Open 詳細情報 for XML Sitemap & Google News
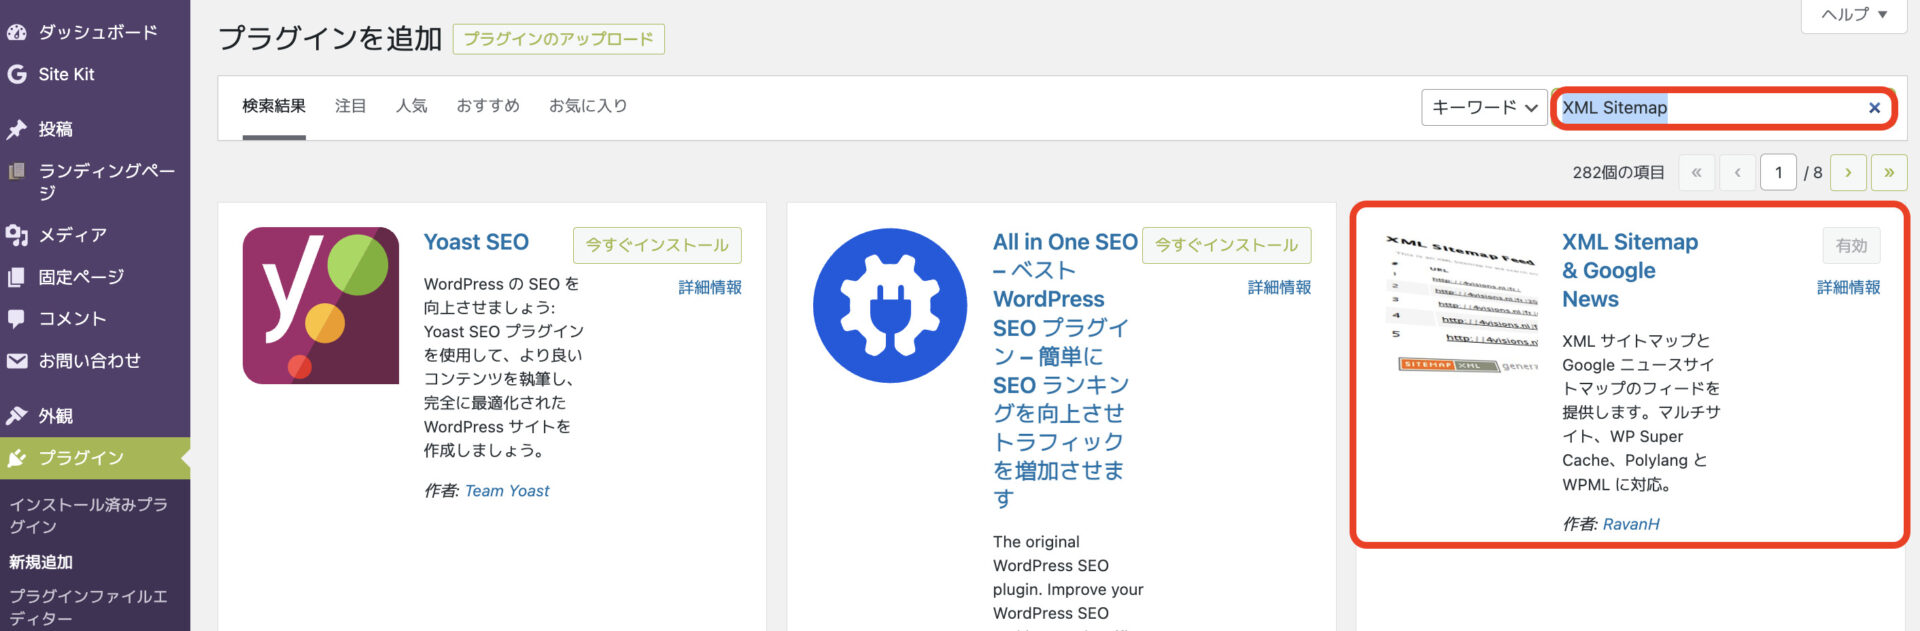1920x631 pixels. [1848, 288]
